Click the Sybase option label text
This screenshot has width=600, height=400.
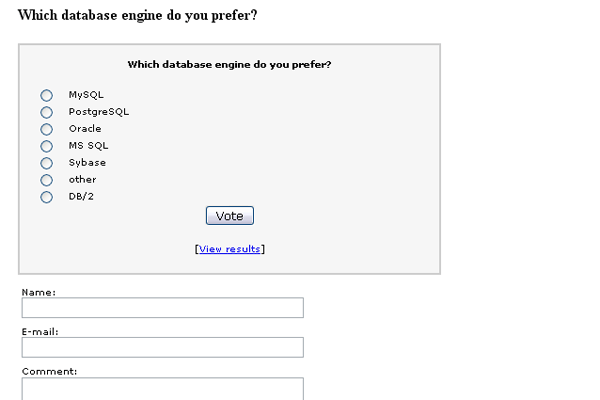tap(87, 163)
